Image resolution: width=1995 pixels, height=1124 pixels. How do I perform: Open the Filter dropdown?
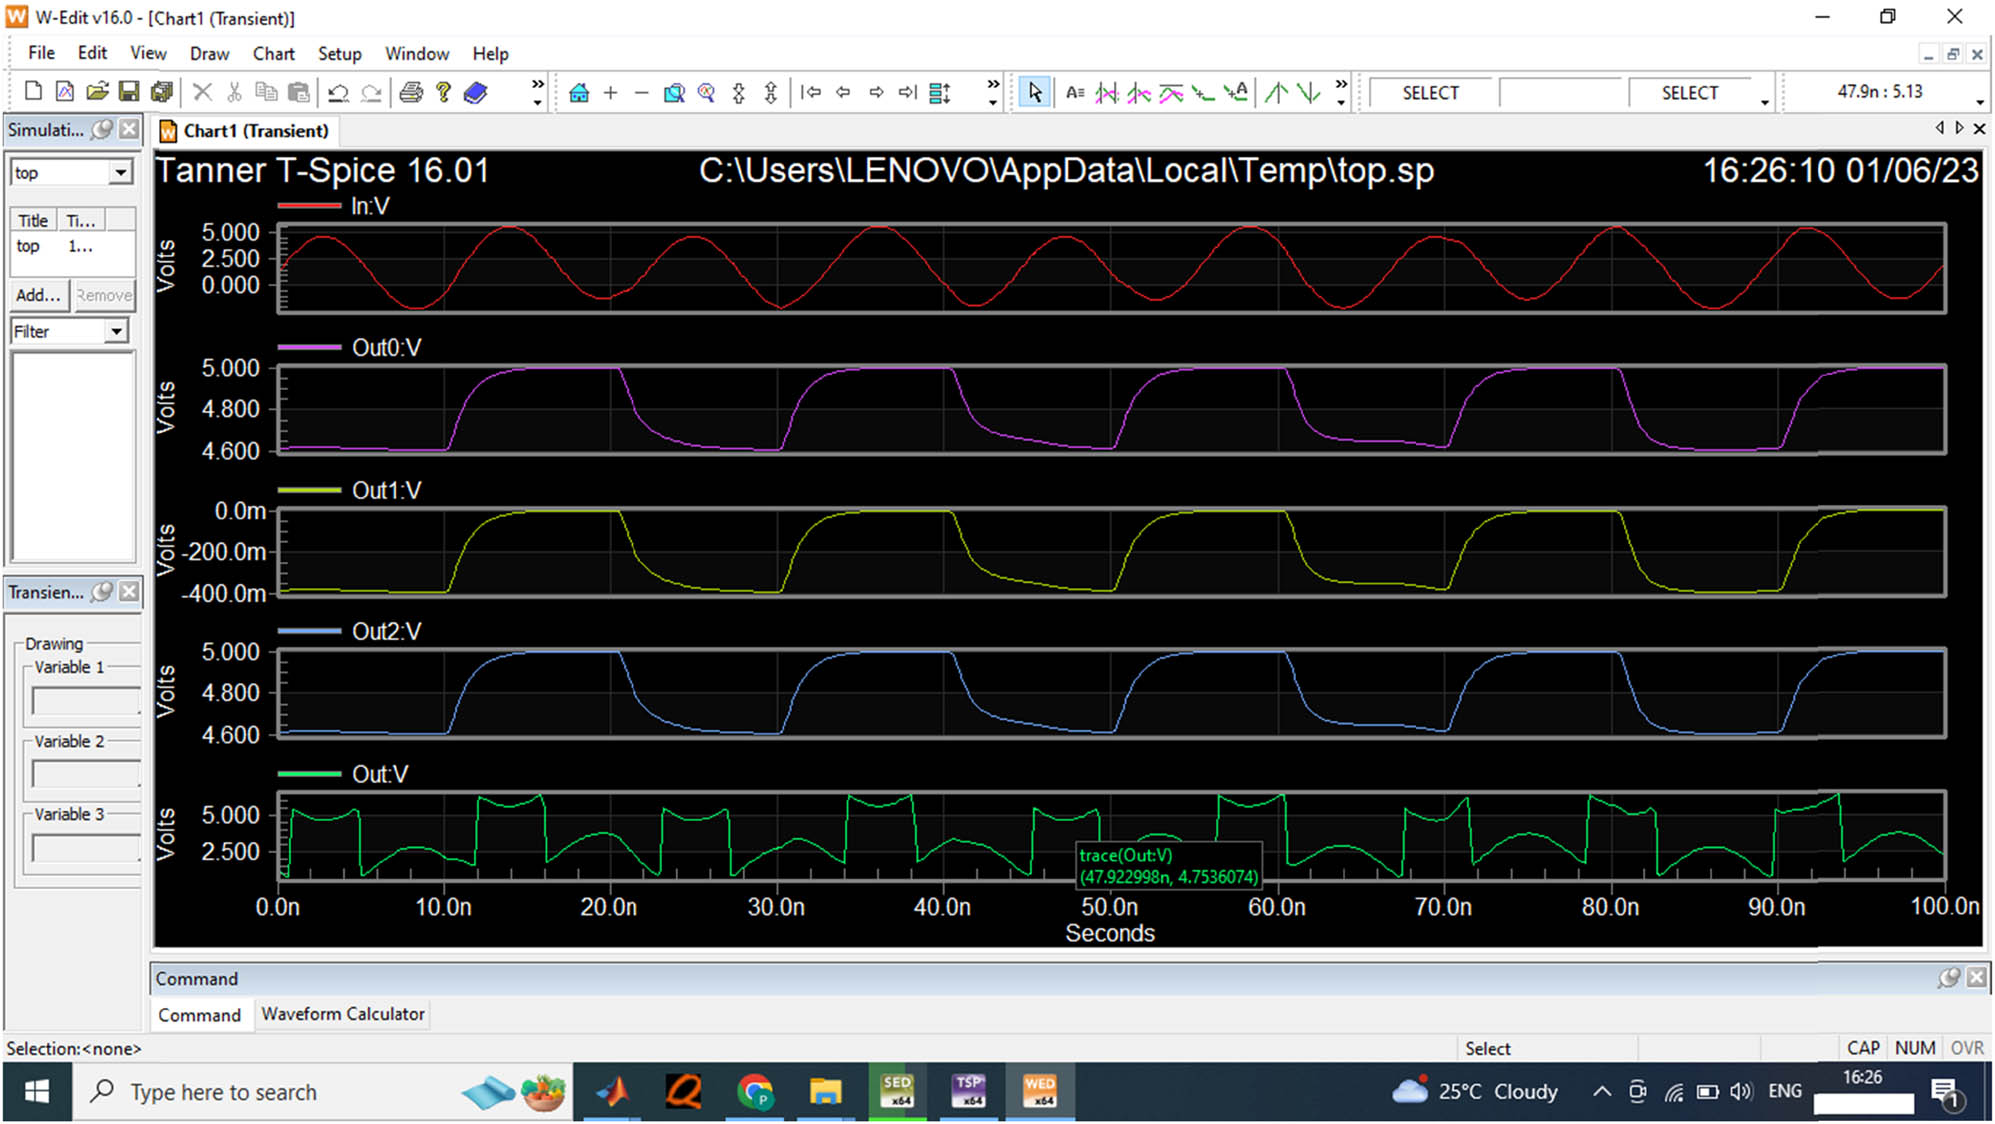tap(117, 331)
